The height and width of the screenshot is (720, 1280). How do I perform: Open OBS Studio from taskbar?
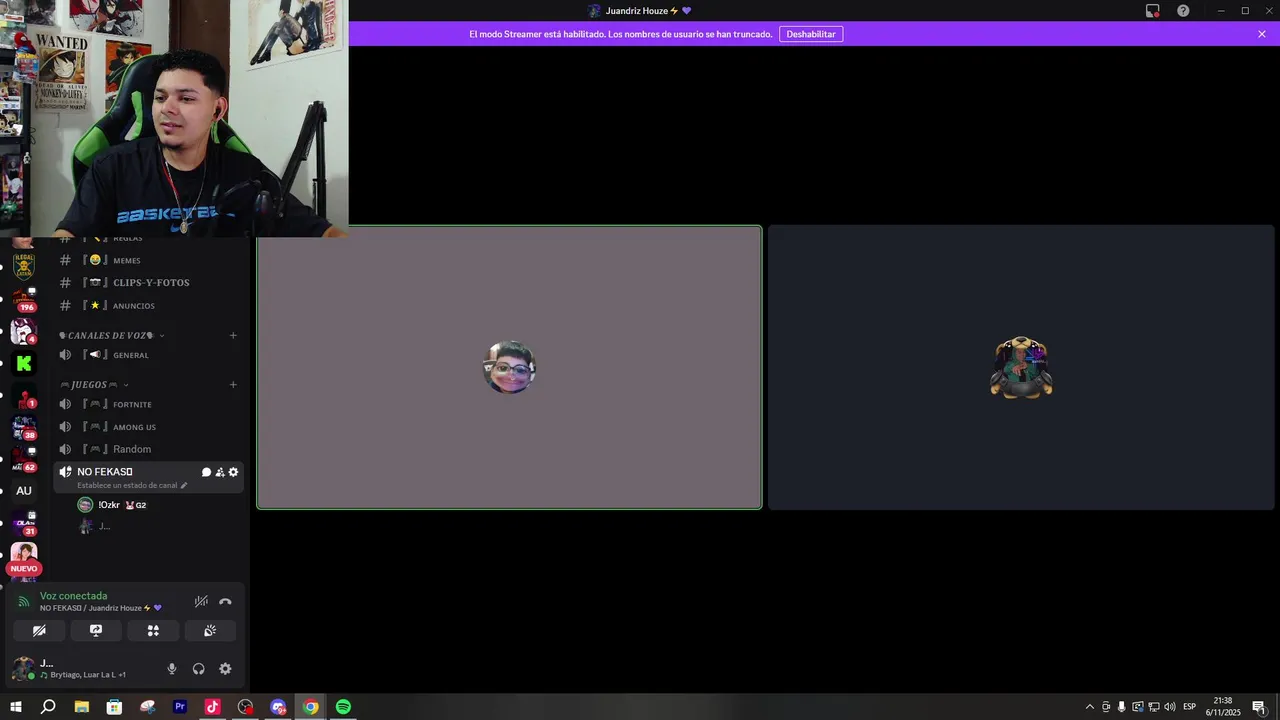246,707
